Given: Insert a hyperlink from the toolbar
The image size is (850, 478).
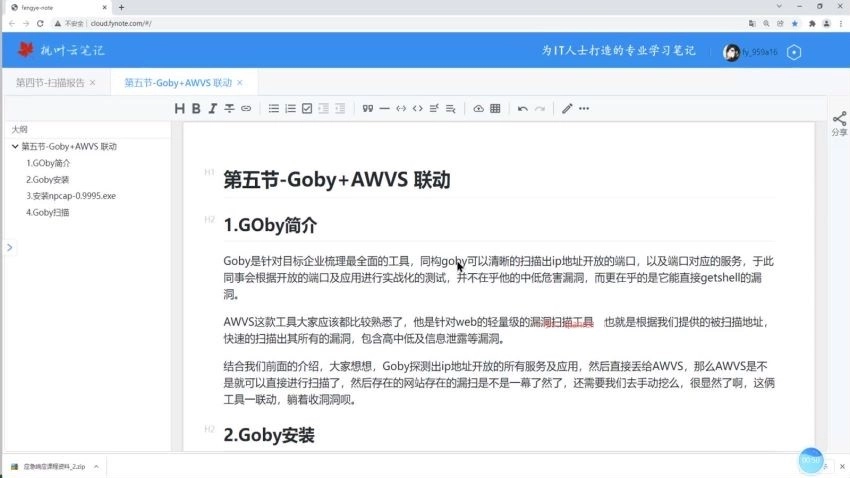Looking at the screenshot, I should [246, 108].
